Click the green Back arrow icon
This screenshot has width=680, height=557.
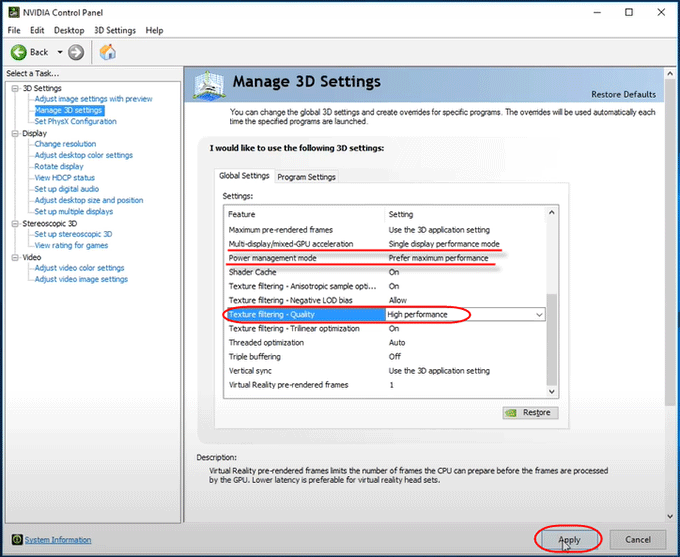tap(18, 52)
